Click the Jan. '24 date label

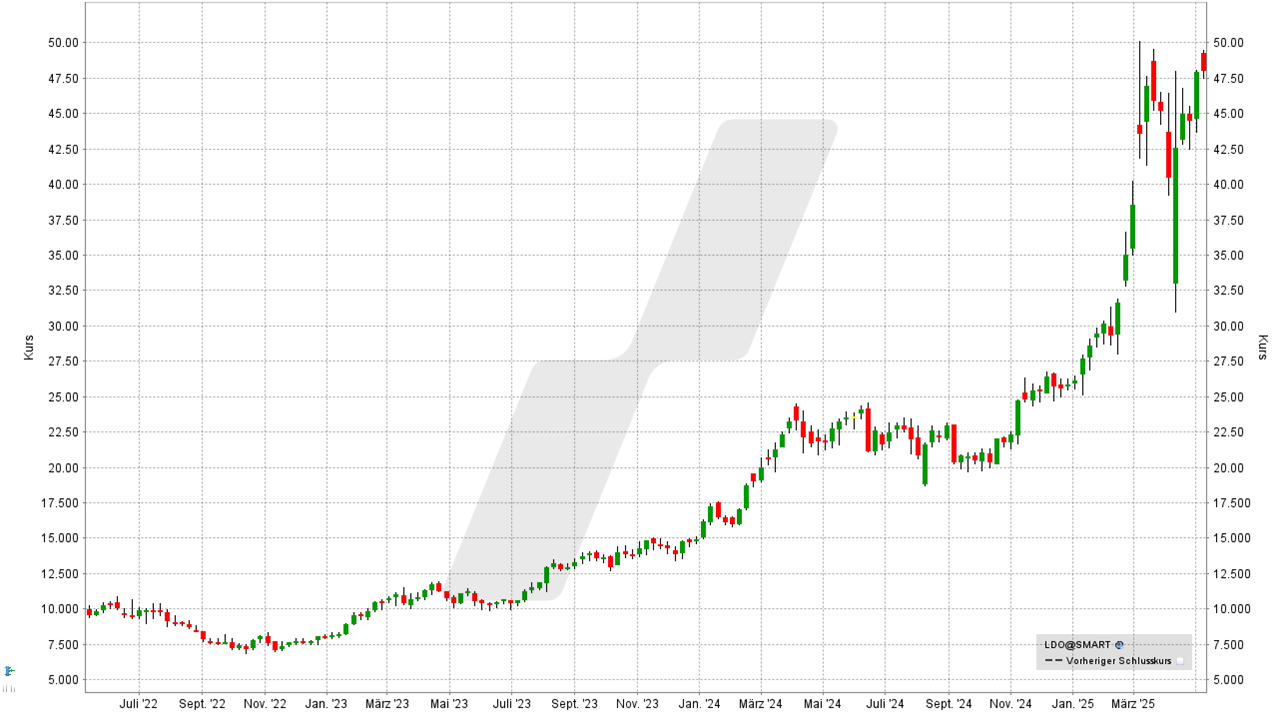[700, 704]
